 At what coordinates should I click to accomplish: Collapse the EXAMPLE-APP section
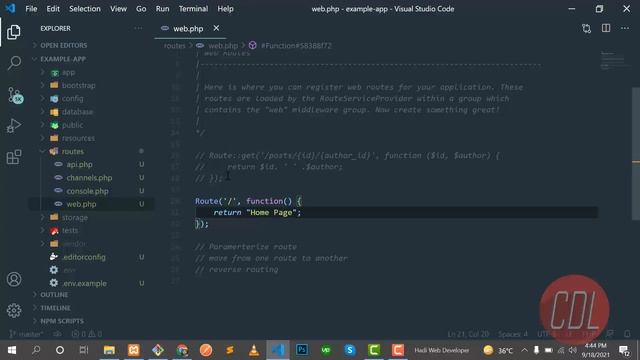click(x=62, y=59)
